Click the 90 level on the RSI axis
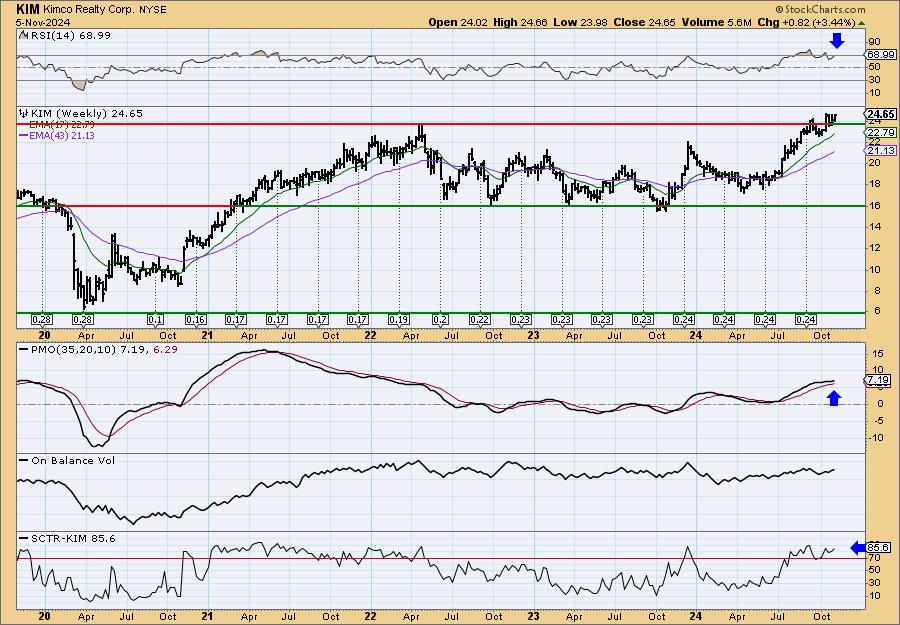900x625 pixels. [x=875, y=42]
